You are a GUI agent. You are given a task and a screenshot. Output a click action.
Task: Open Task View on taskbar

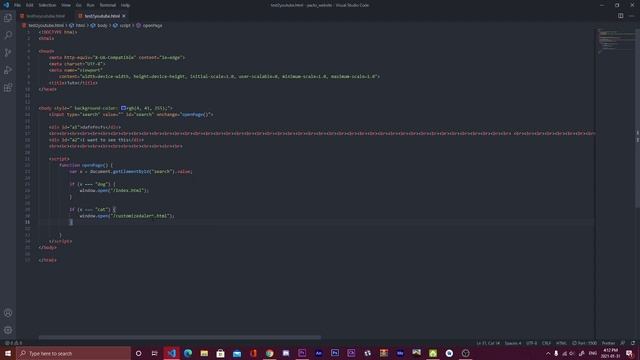tap(155, 353)
